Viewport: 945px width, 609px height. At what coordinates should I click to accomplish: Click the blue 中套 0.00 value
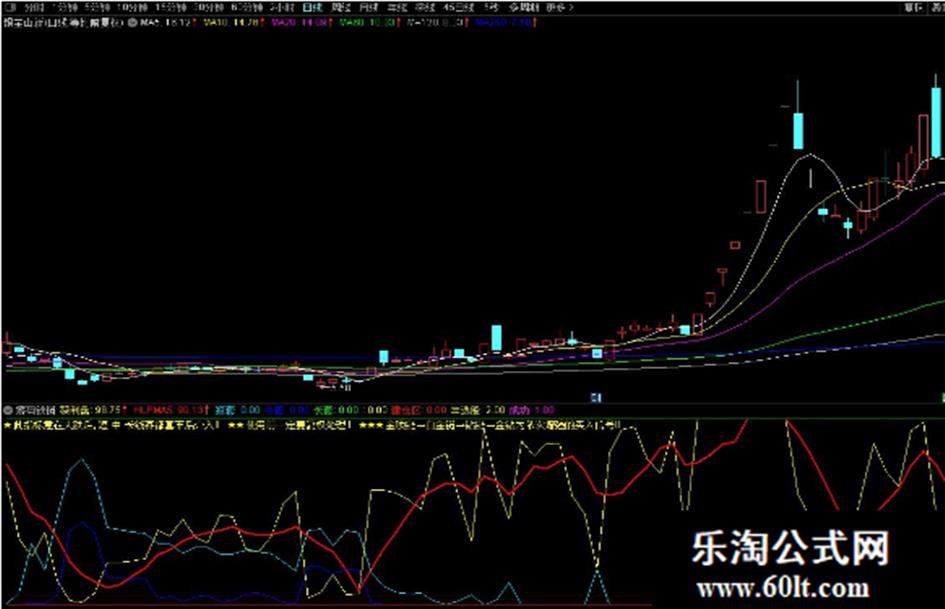tap(287, 410)
